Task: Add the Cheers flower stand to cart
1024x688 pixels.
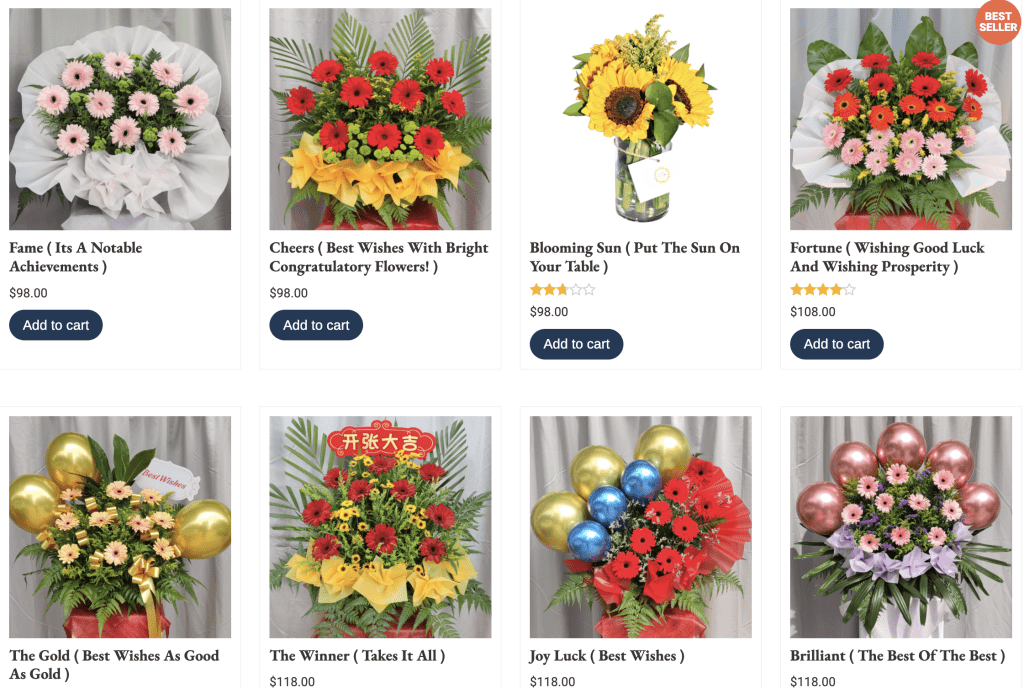Action: pos(316,325)
